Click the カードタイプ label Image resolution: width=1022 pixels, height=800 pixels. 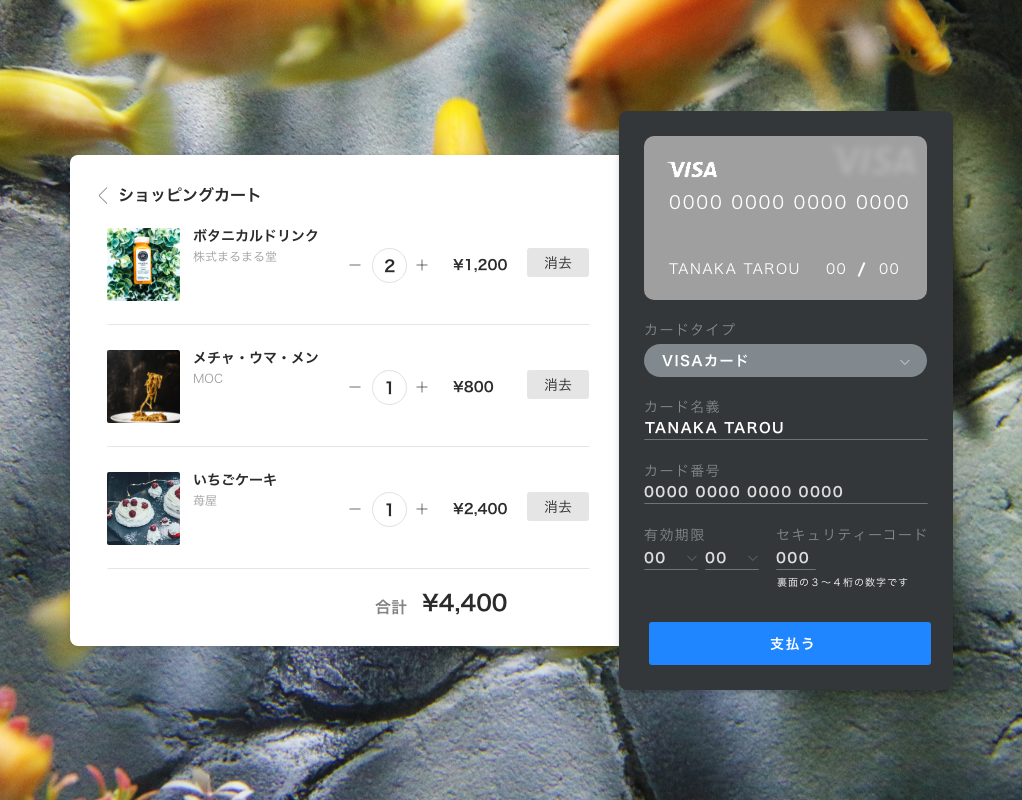(690, 330)
